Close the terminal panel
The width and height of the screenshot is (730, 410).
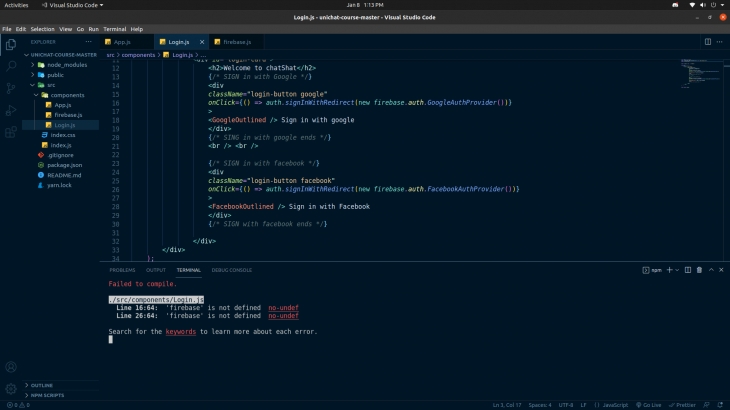click(x=721, y=270)
